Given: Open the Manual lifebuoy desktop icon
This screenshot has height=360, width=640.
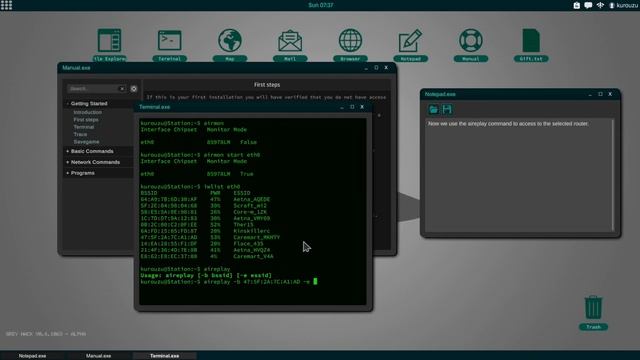Looking at the screenshot, I should pyautogui.click(x=471, y=45).
